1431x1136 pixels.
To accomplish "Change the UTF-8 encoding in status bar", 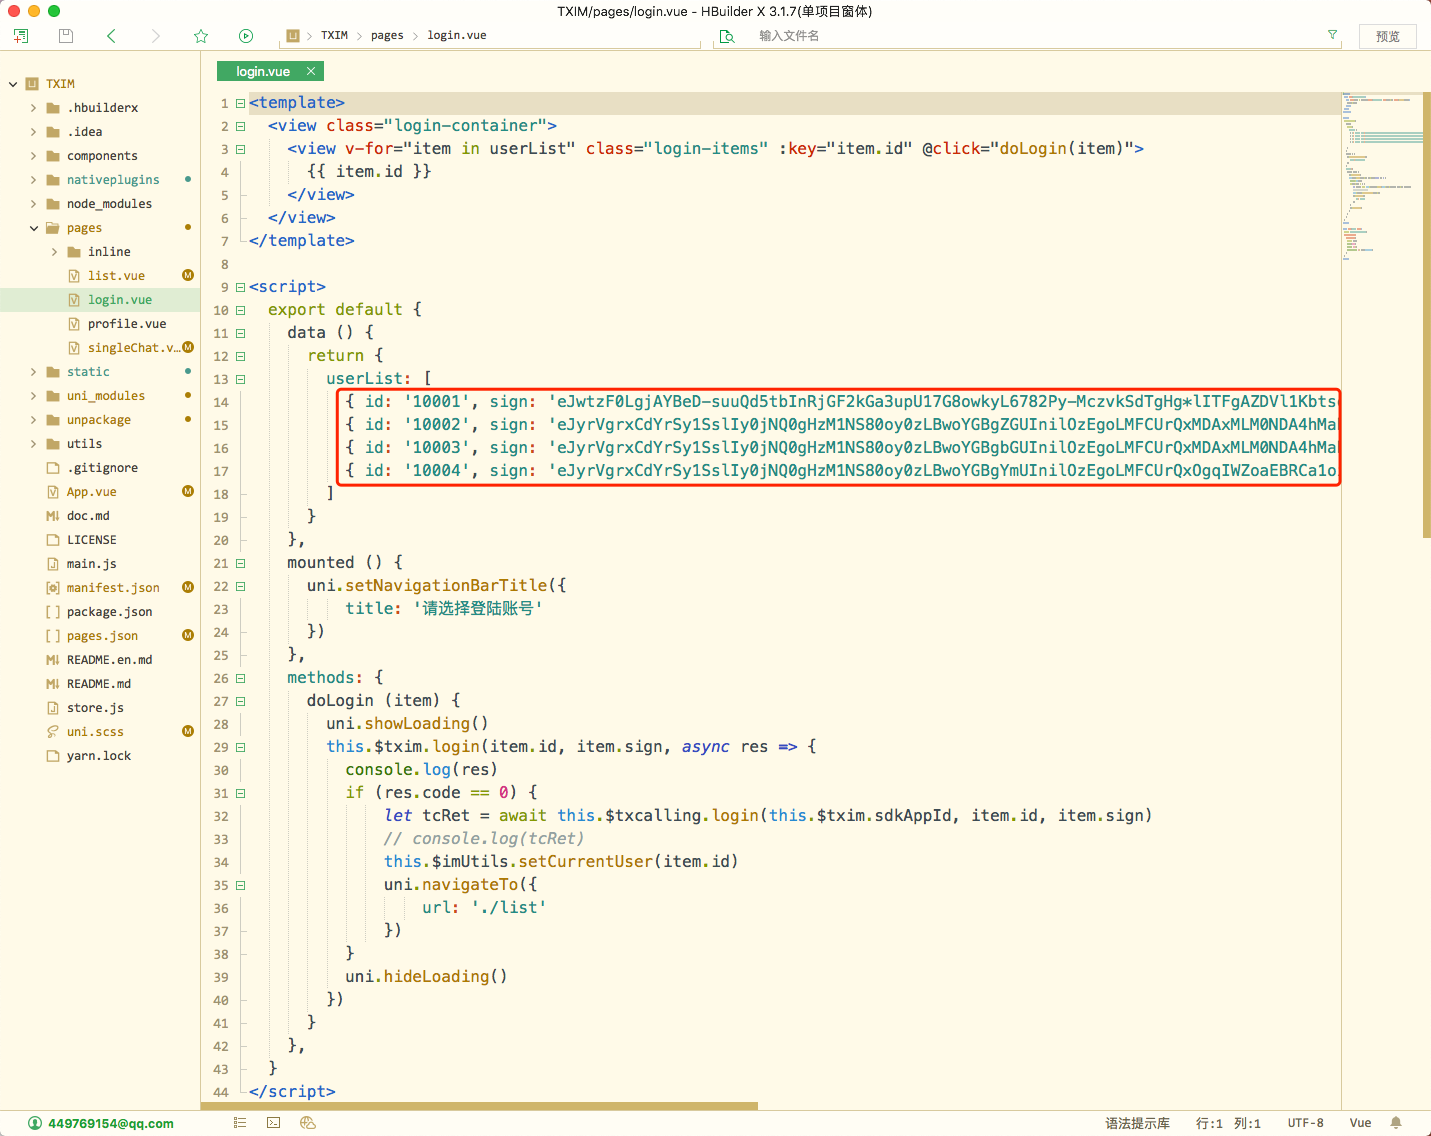I will 1305,1123.
